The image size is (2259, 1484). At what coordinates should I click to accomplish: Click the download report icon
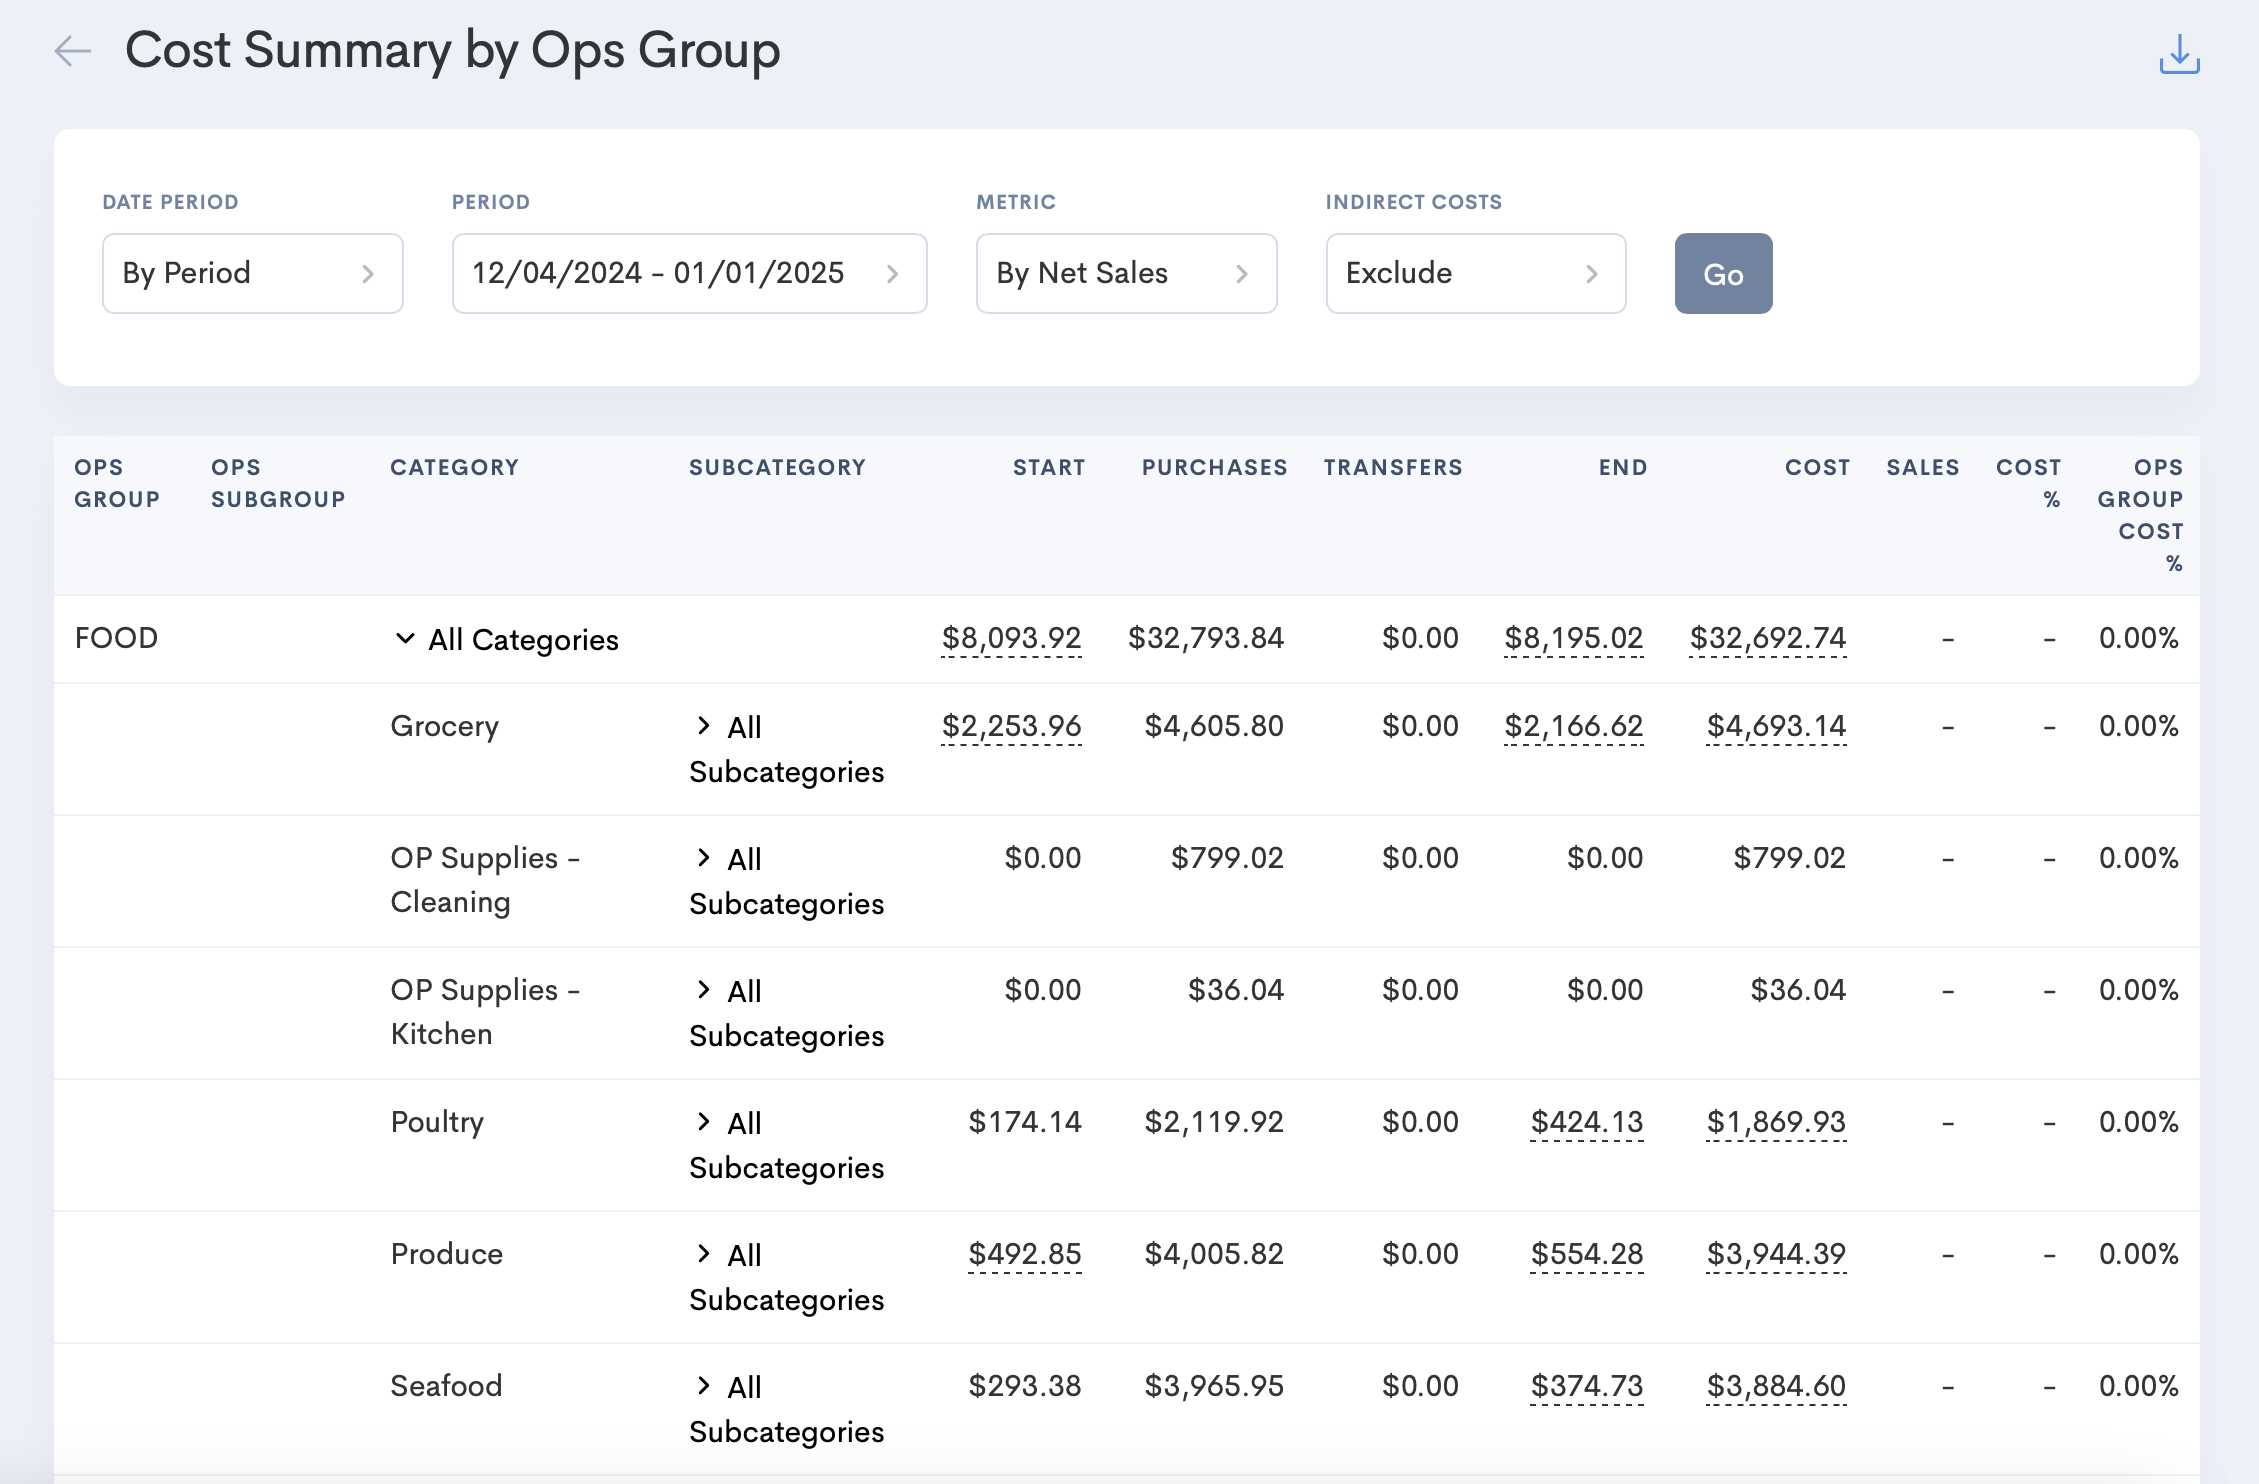[x=2179, y=54]
